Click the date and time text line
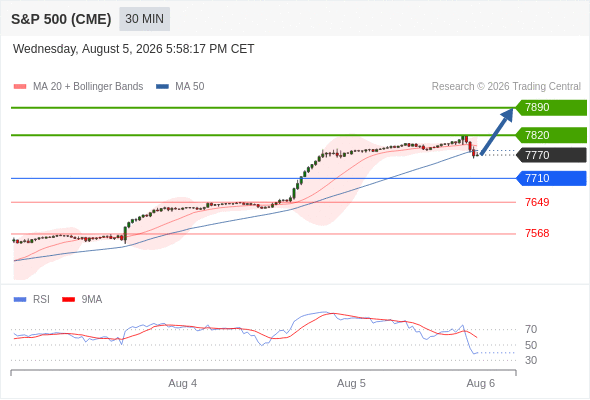 (x=134, y=49)
